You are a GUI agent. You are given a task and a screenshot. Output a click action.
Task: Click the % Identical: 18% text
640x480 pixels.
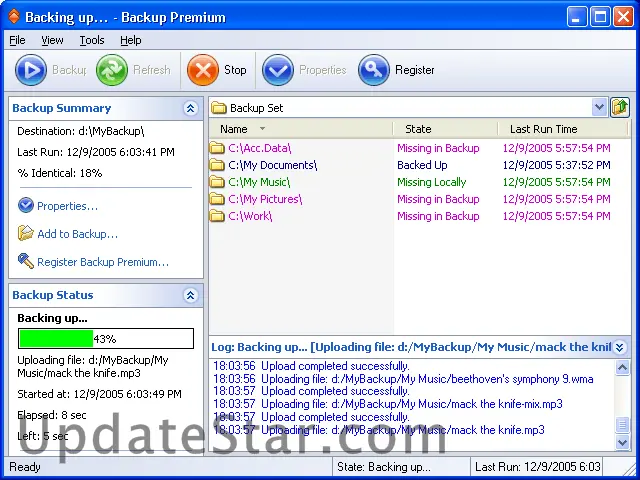60,173
